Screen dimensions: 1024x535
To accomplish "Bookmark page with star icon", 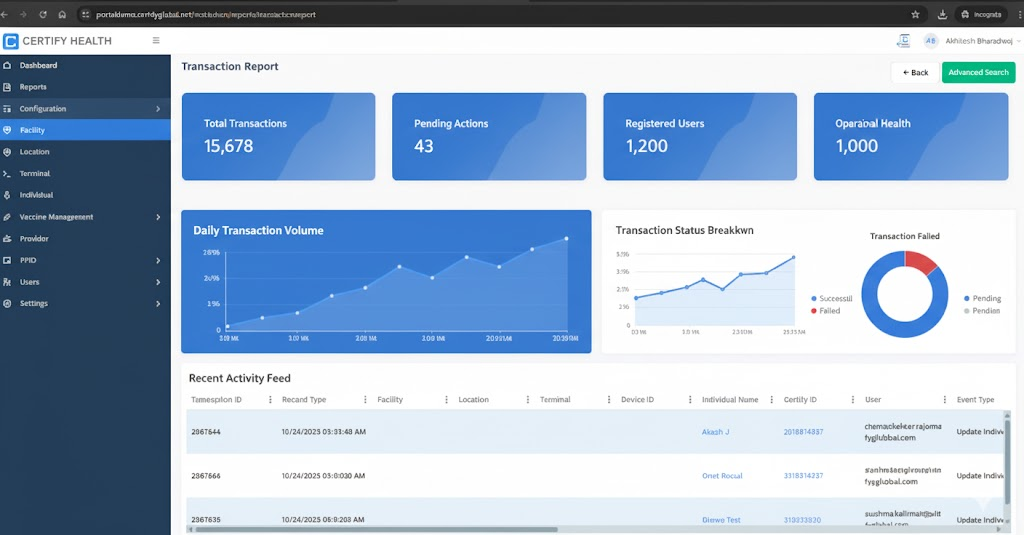I will [x=915, y=14].
